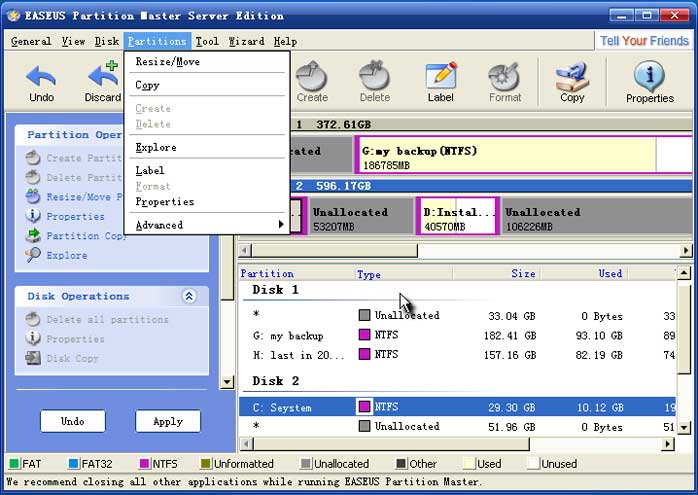Screen dimensions: 698x495
Task: Select the 53207MB Unallocated block
Action: click(x=361, y=216)
